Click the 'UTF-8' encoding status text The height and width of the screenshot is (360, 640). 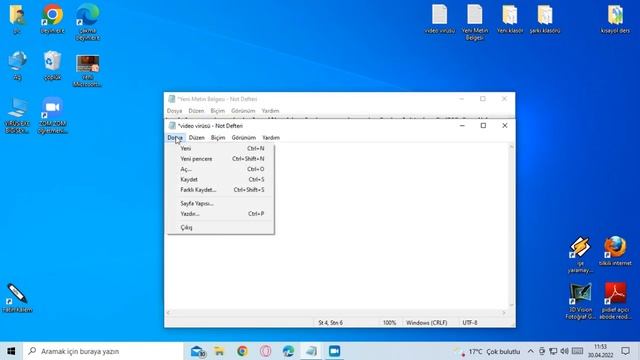pos(470,323)
